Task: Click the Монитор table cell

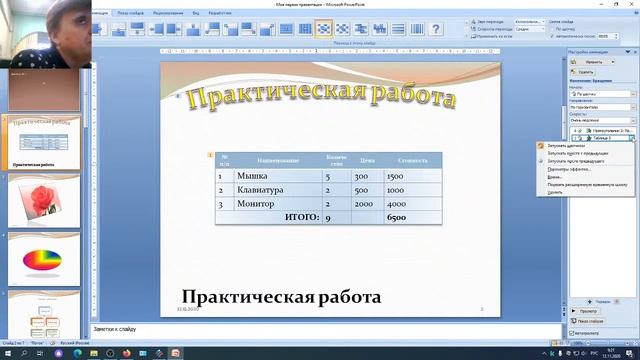Action: pyautogui.click(x=278, y=204)
